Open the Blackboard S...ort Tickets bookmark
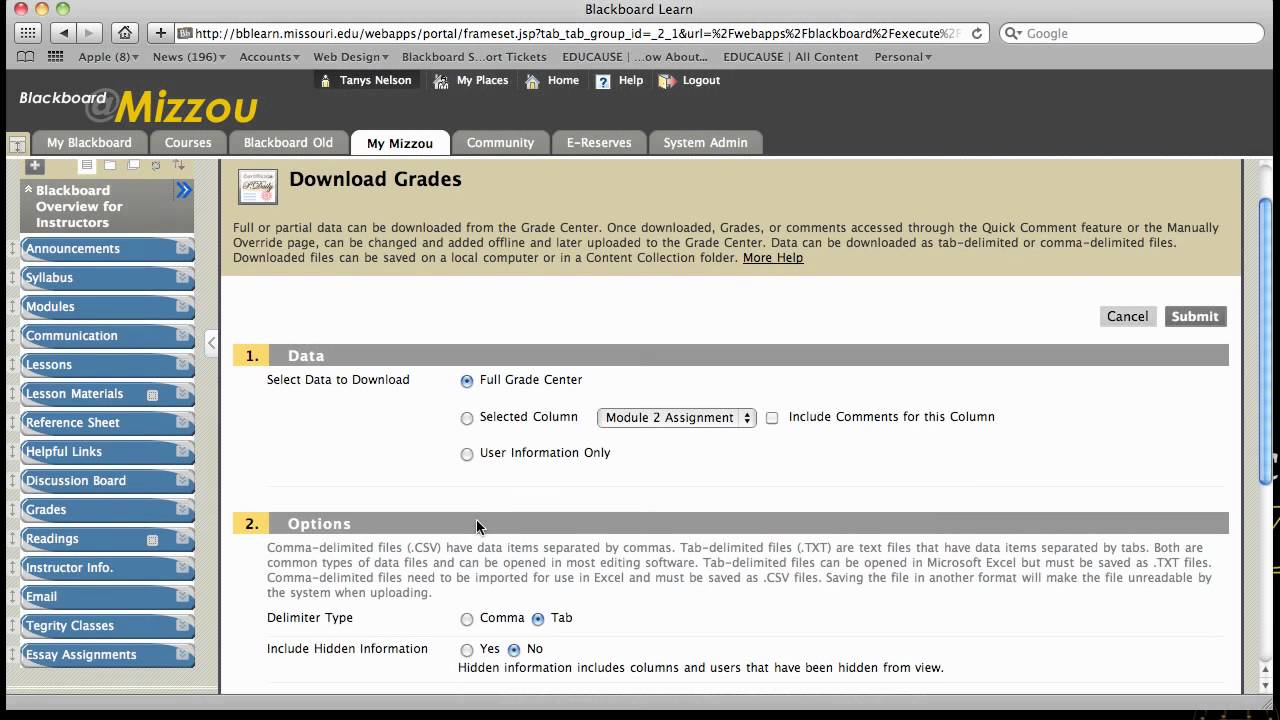This screenshot has height=720, width=1280. click(474, 57)
